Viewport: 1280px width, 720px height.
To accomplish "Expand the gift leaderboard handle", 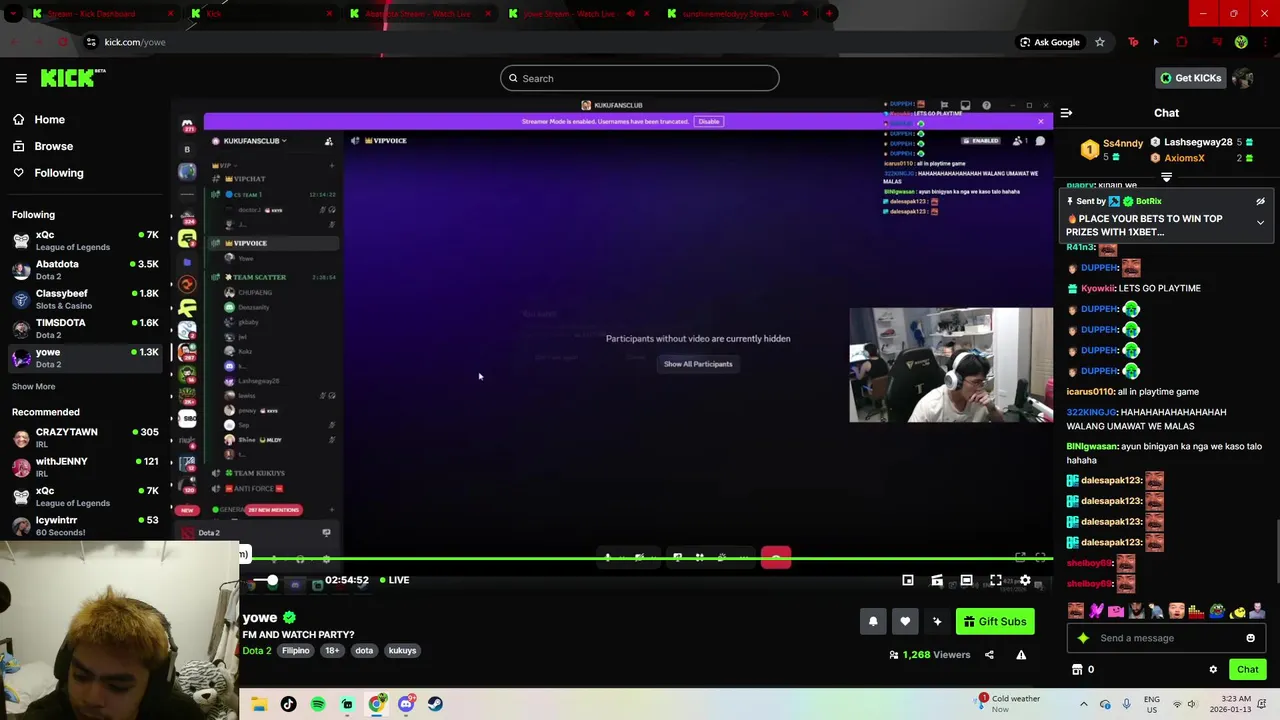I will 1166,177.
